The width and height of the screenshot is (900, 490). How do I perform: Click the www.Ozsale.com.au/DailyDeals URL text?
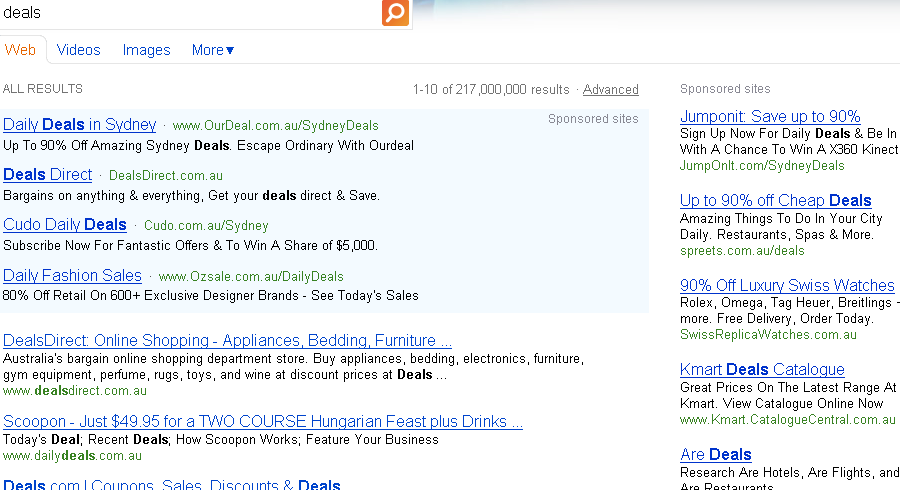(251, 277)
